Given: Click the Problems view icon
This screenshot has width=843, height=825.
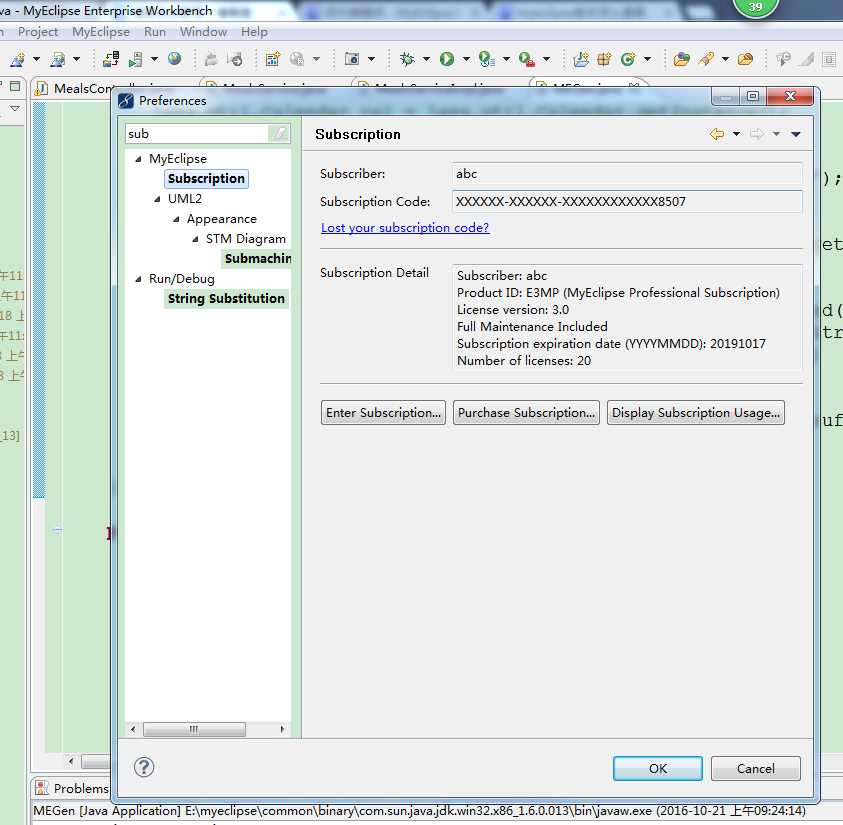Looking at the screenshot, I should tap(41, 788).
